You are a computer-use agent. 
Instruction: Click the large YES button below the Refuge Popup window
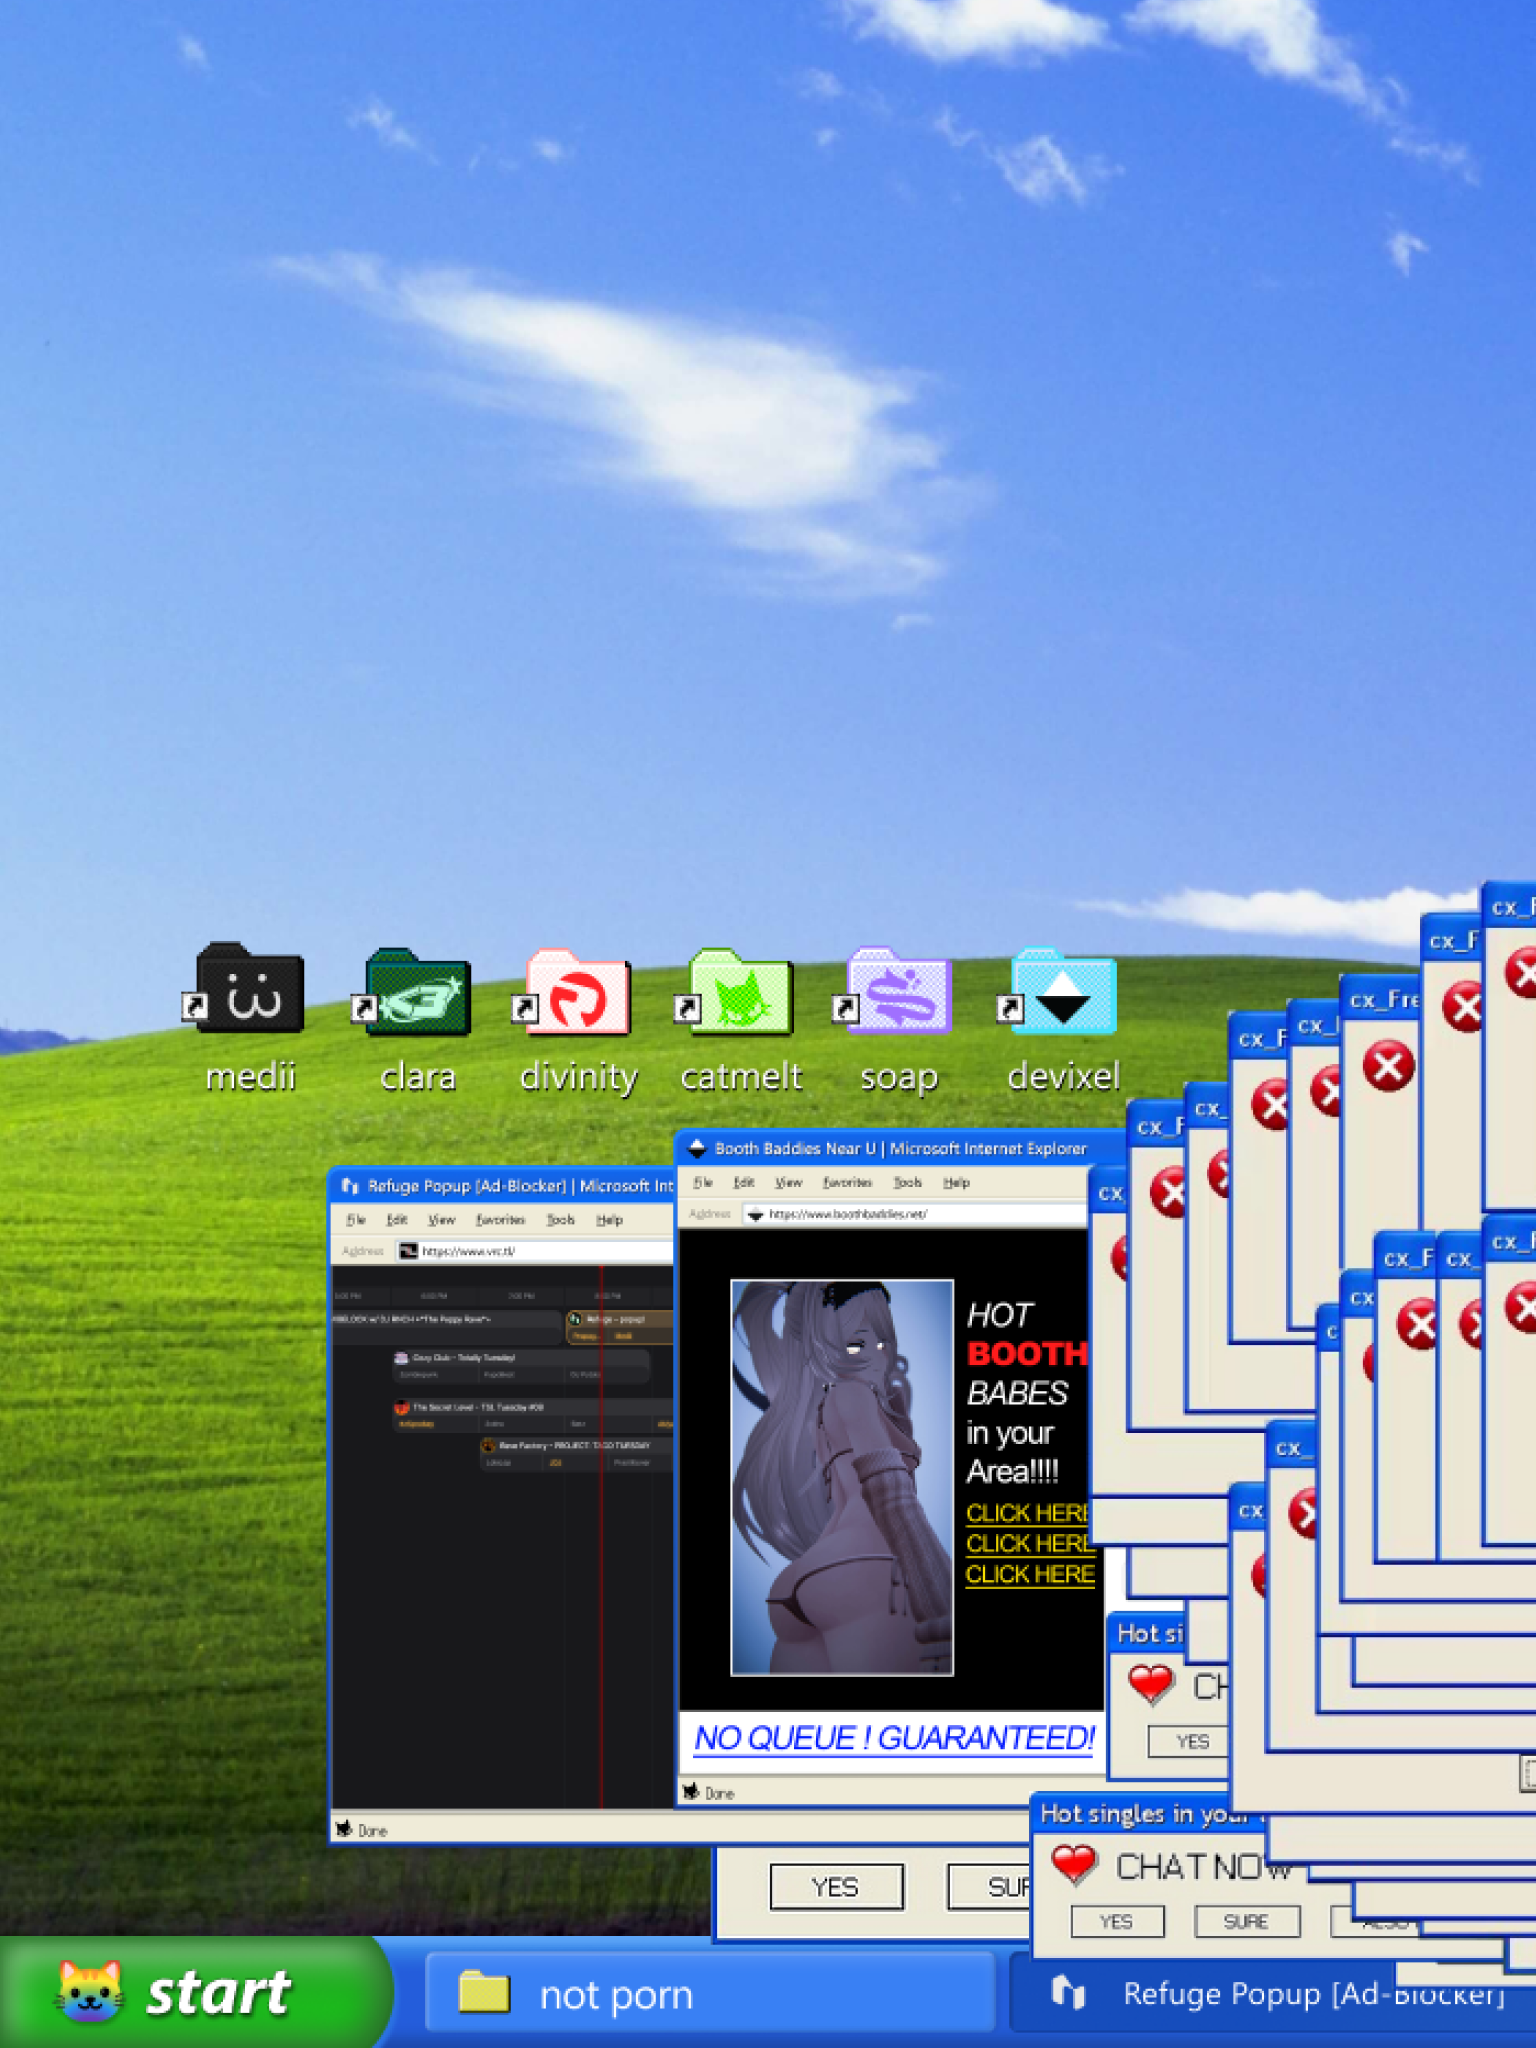pos(836,1887)
